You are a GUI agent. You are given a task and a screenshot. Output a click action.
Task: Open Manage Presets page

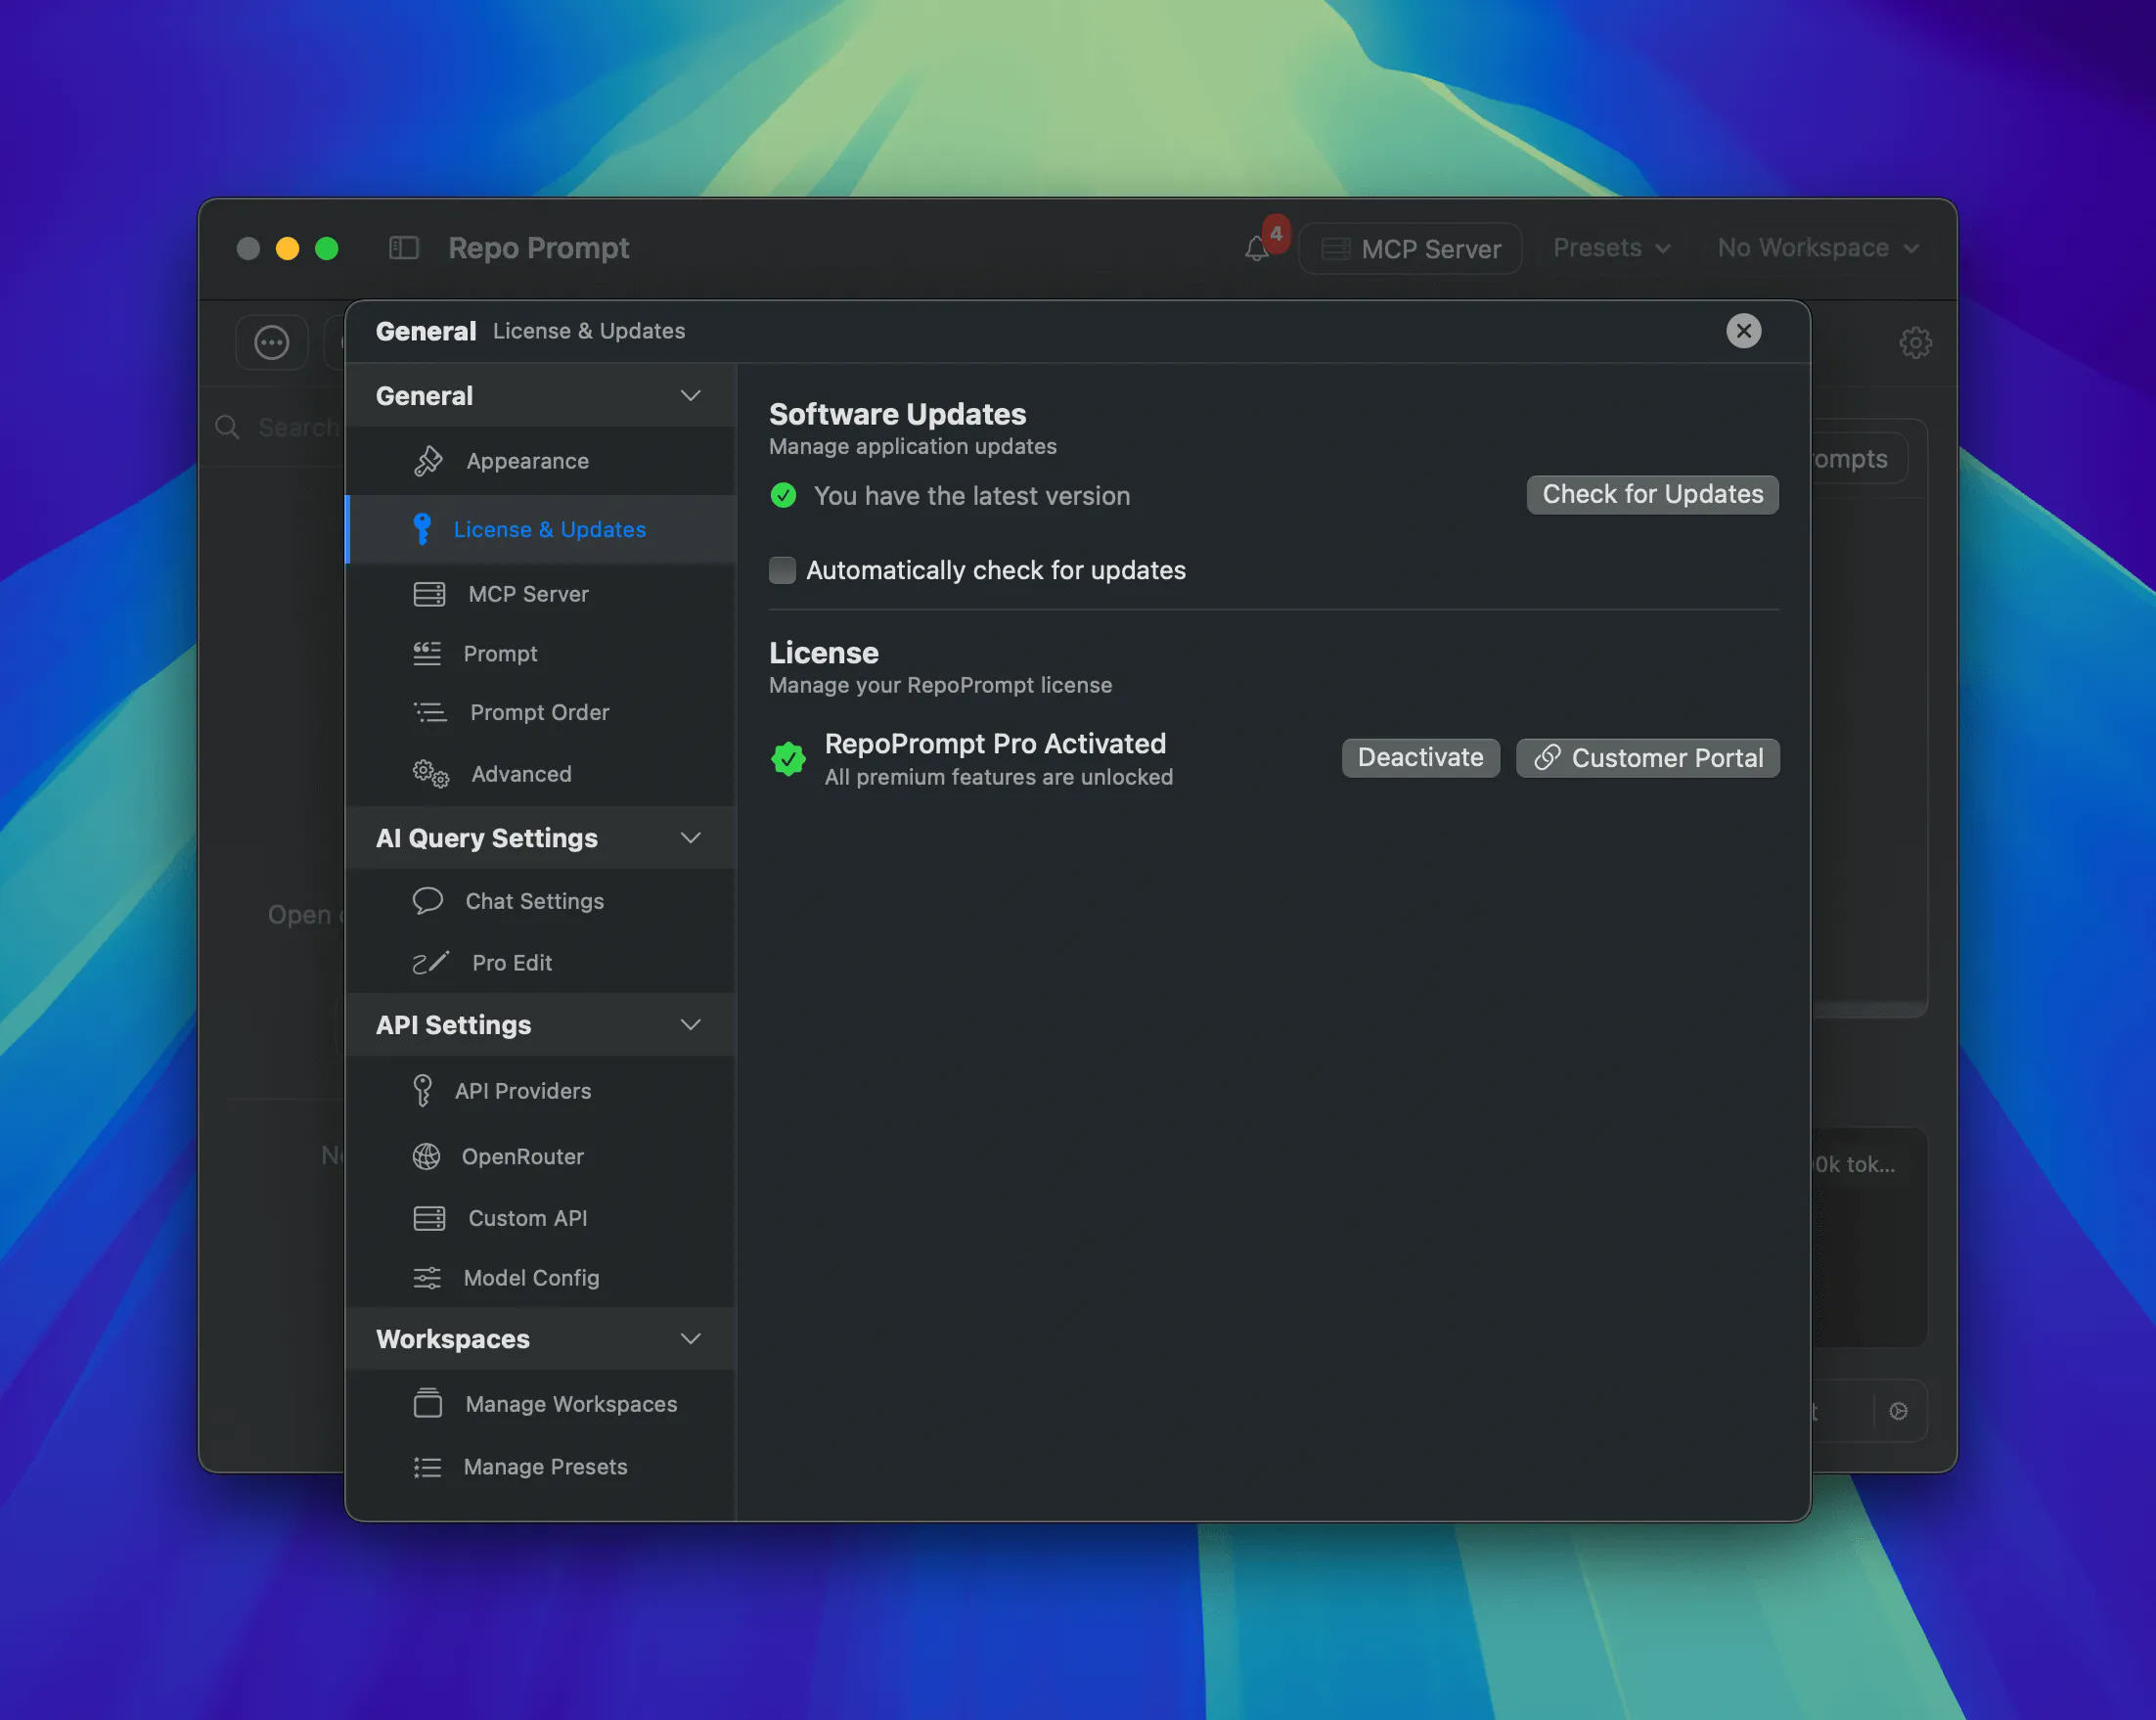541,1466
